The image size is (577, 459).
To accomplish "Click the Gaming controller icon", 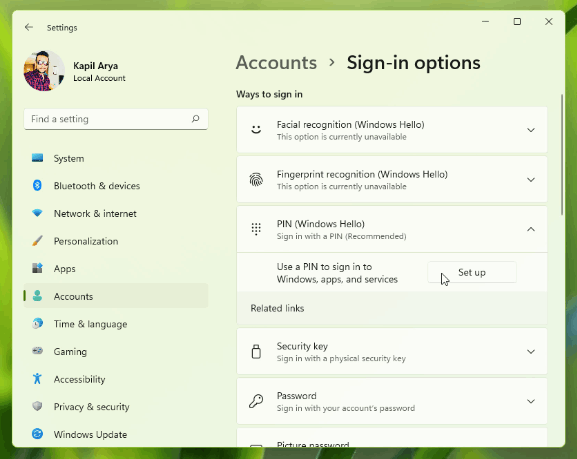I will point(37,351).
